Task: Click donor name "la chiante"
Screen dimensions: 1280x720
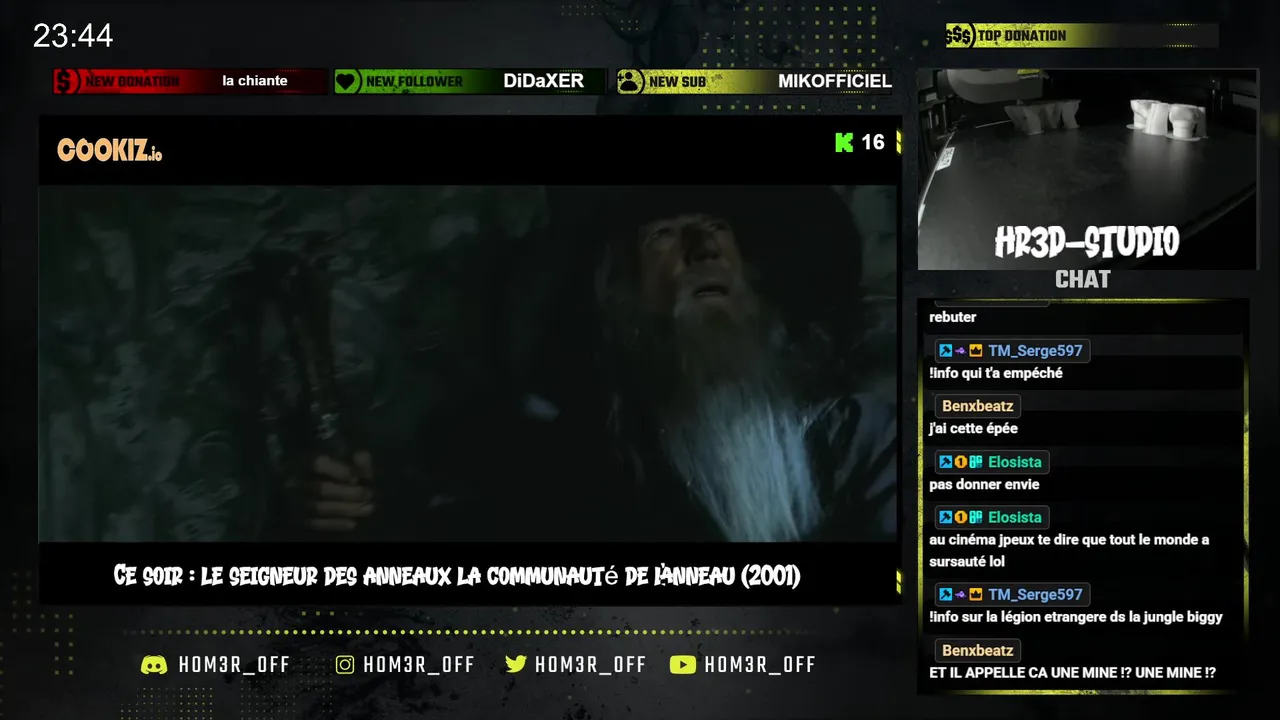Action: [x=255, y=81]
